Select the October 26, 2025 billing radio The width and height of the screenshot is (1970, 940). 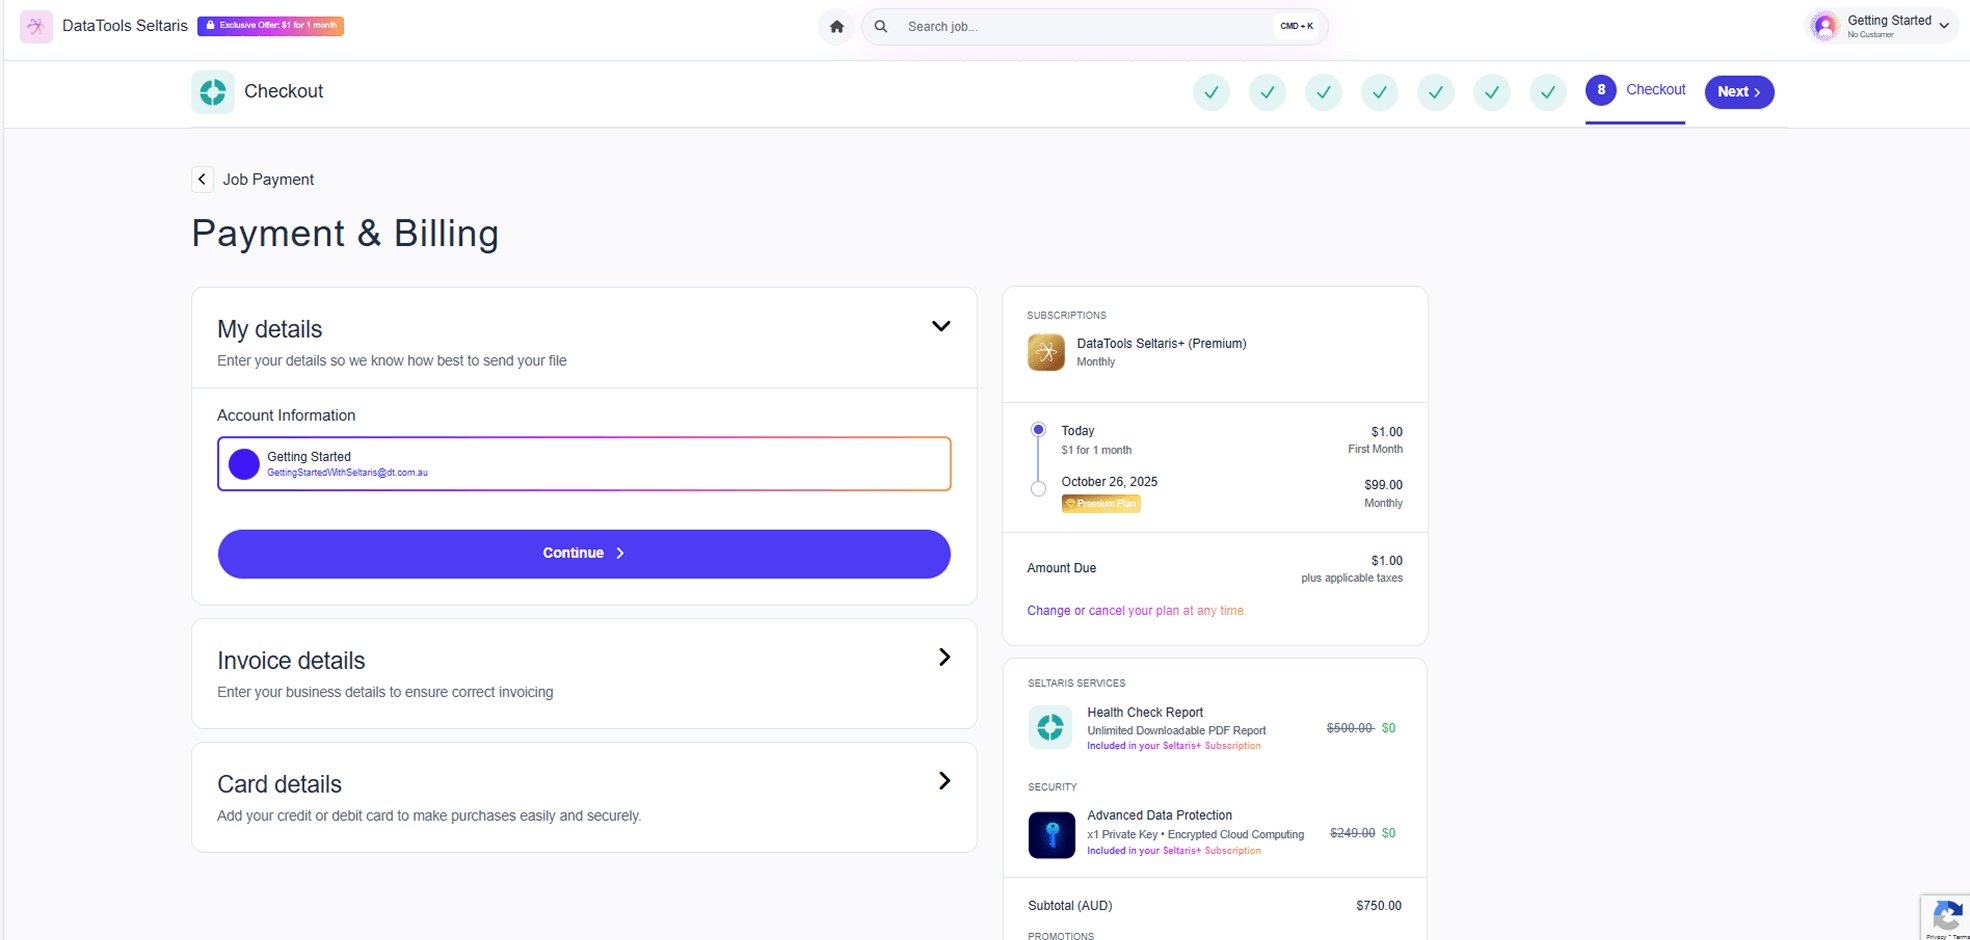(x=1038, y=489)
